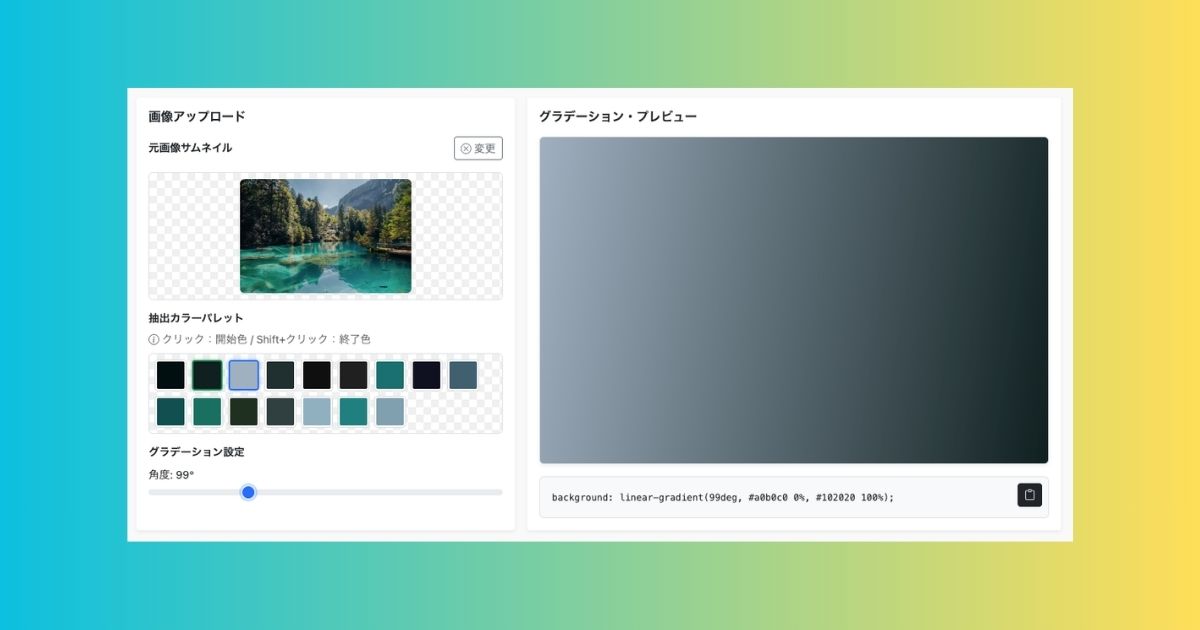
Task: Select the first near-black swatch in top row
Action: tap(170, 375)
